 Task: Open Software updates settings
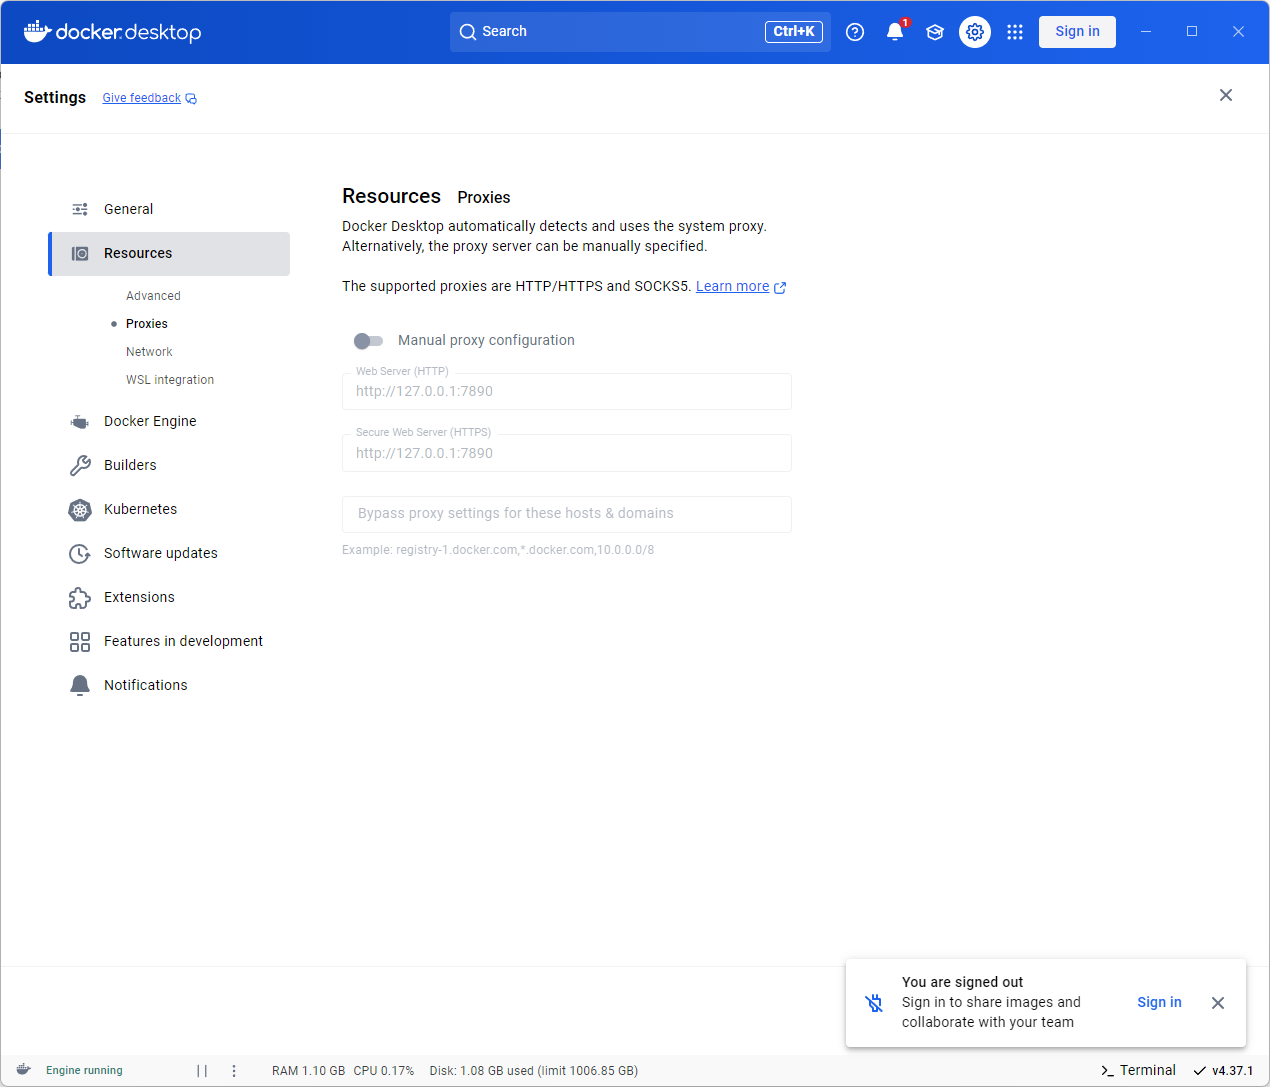click(x=170, y=554)
